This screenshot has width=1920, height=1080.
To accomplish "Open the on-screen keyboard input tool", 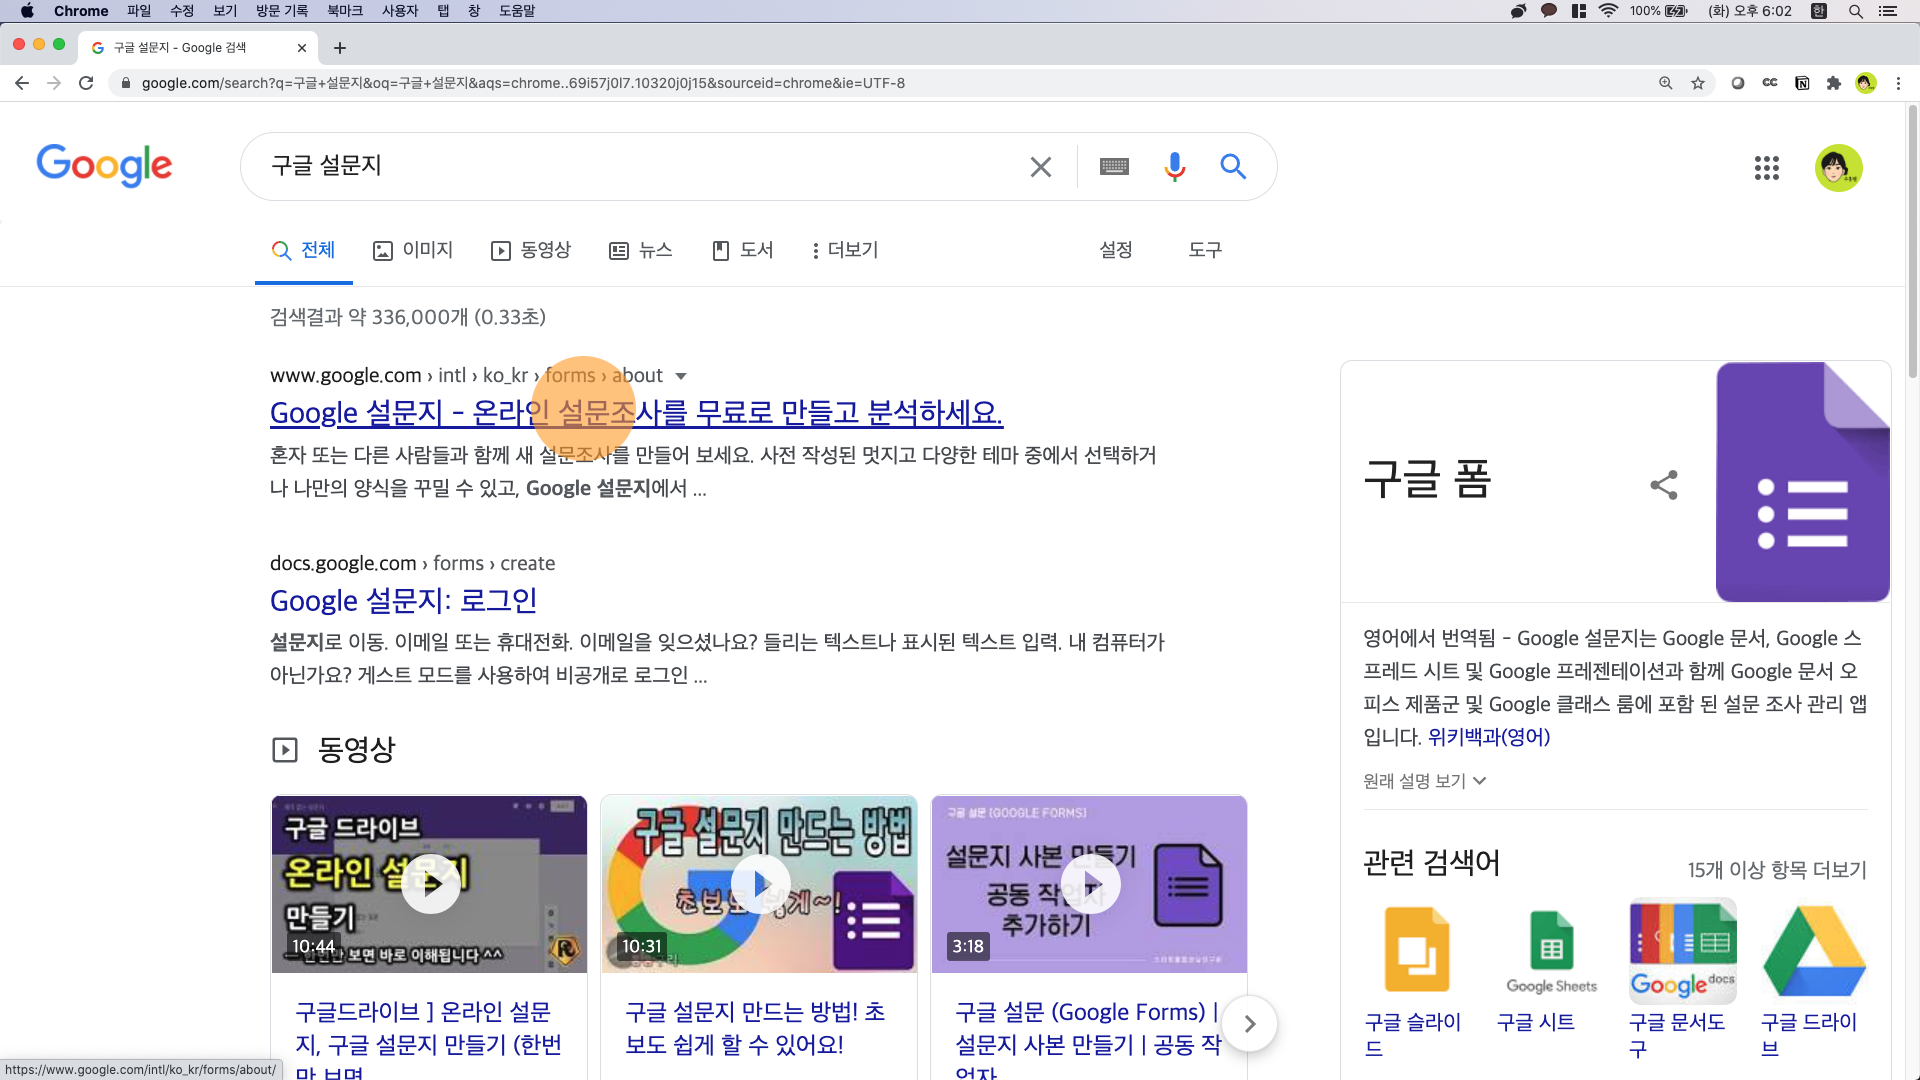I will [1114, 166].
